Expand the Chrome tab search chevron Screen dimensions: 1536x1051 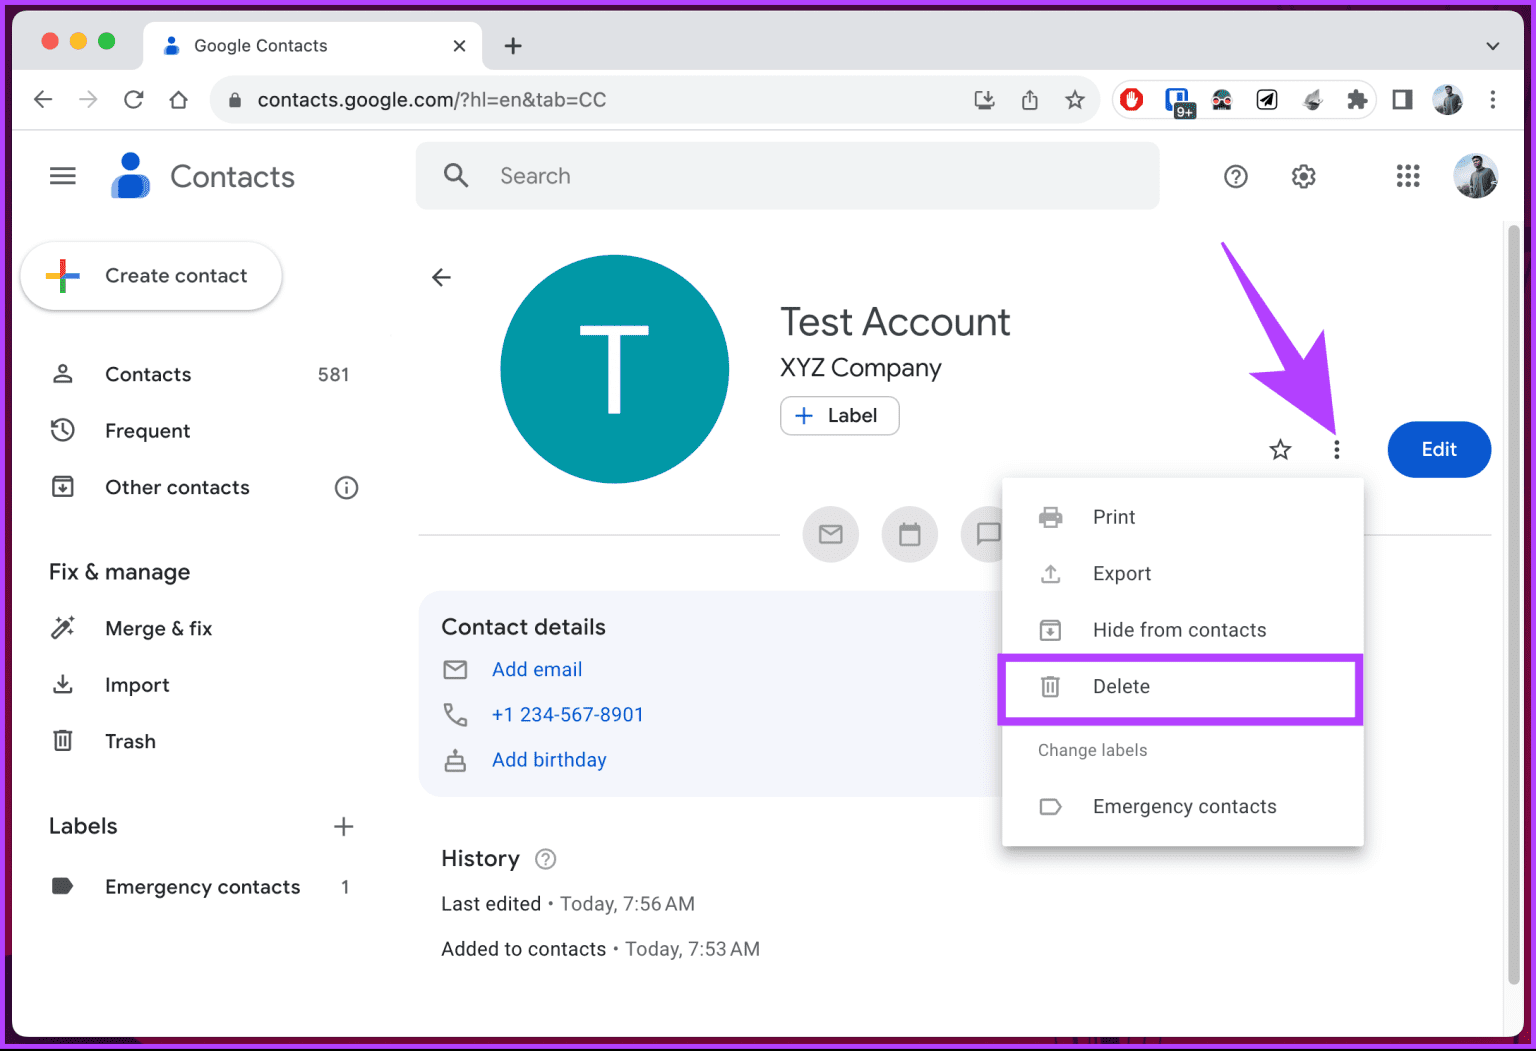click(1492, 46)
